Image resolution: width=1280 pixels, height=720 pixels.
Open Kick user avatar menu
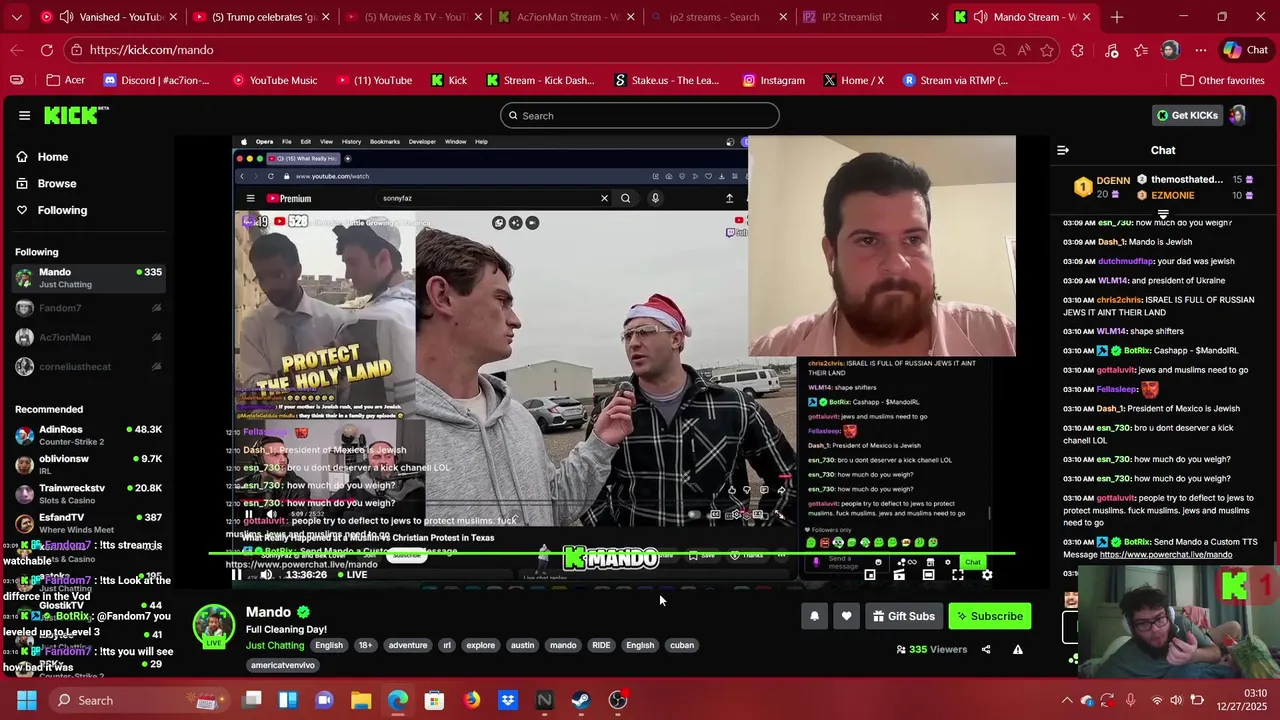1238,116
